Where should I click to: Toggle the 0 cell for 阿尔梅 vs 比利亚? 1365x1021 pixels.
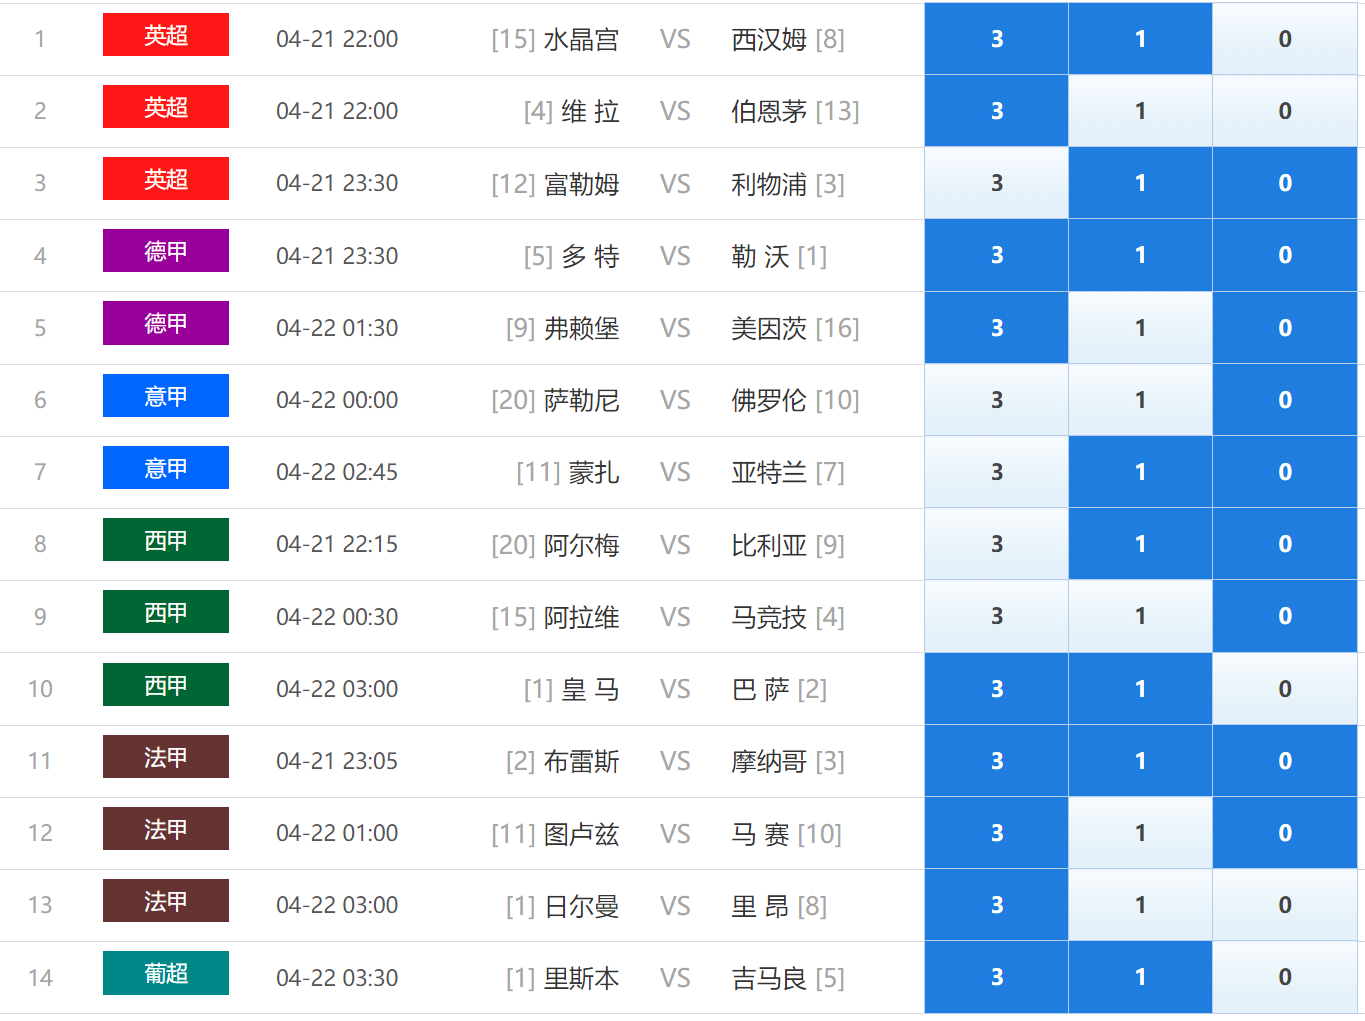1285,544
